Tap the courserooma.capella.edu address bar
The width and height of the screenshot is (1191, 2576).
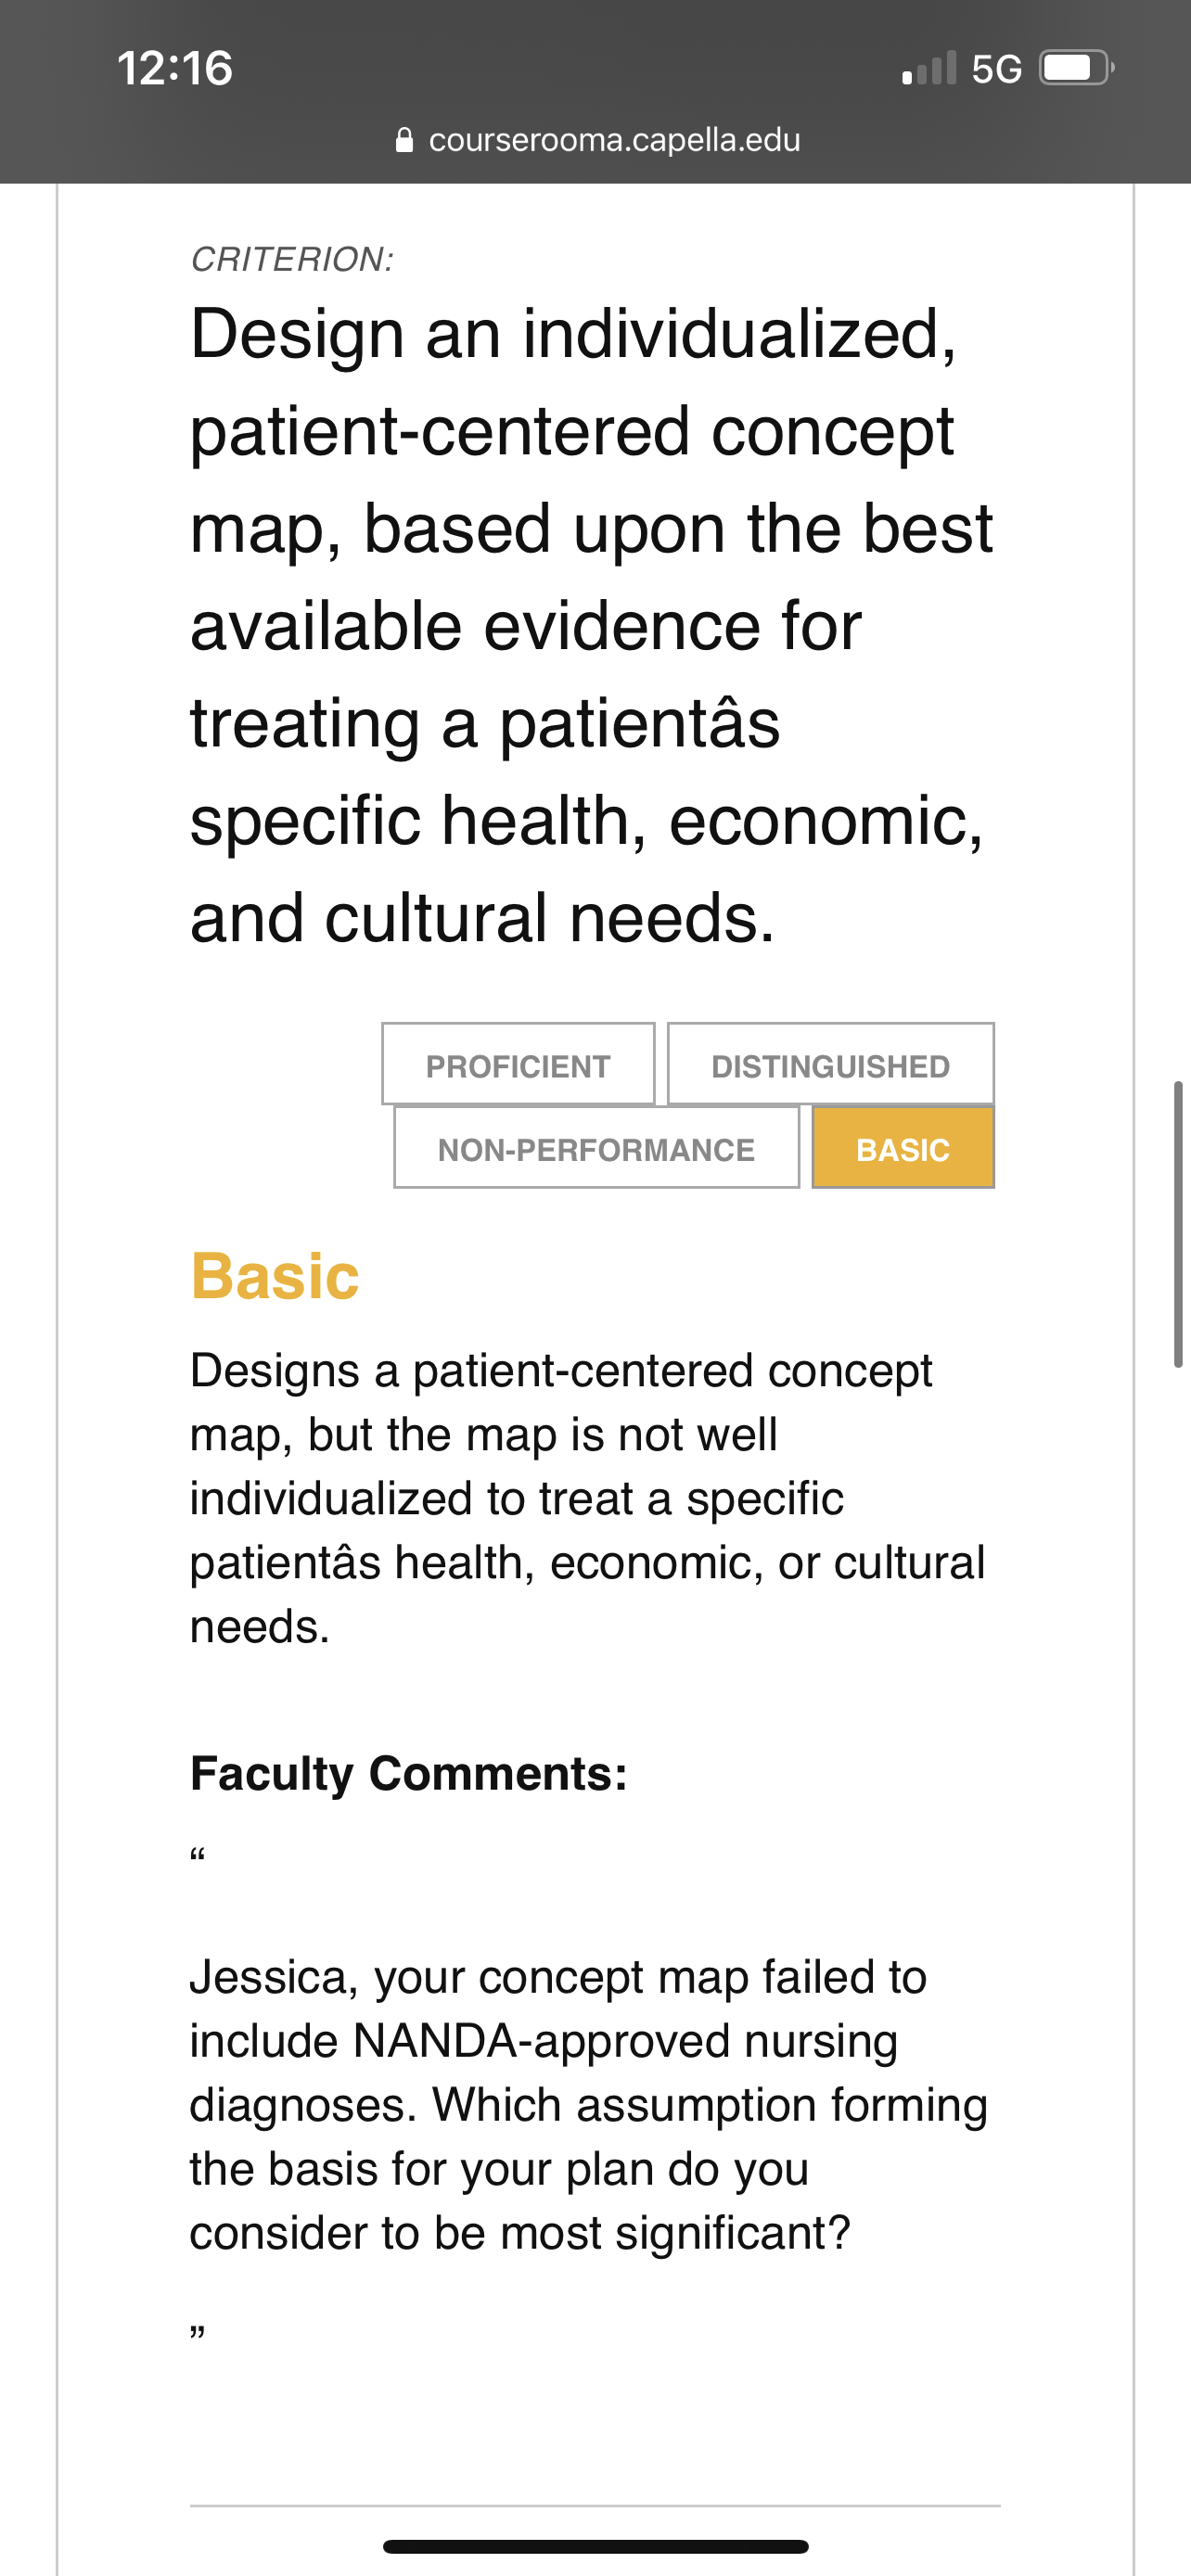[x=598, y=140]
